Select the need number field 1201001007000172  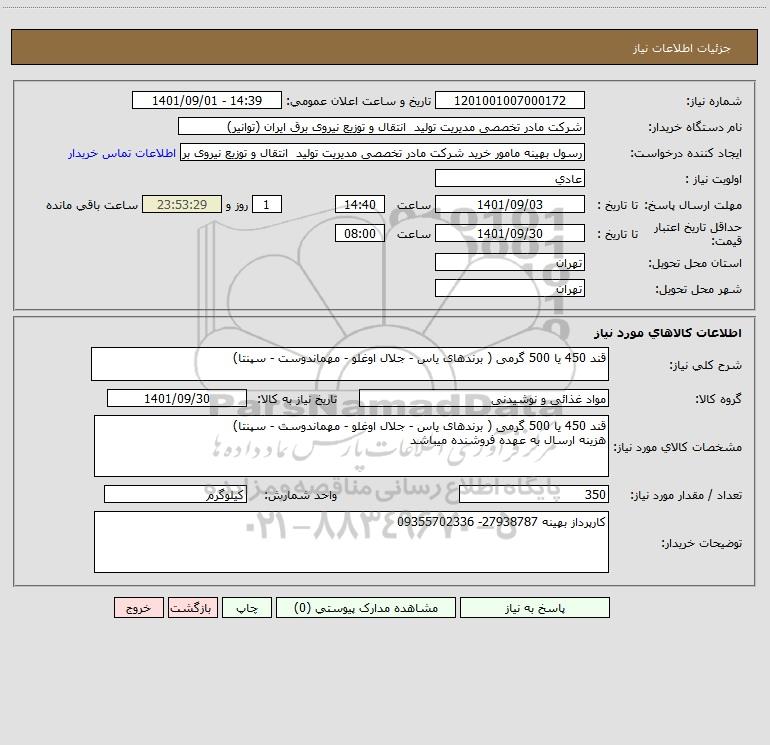tap(510, 100)
